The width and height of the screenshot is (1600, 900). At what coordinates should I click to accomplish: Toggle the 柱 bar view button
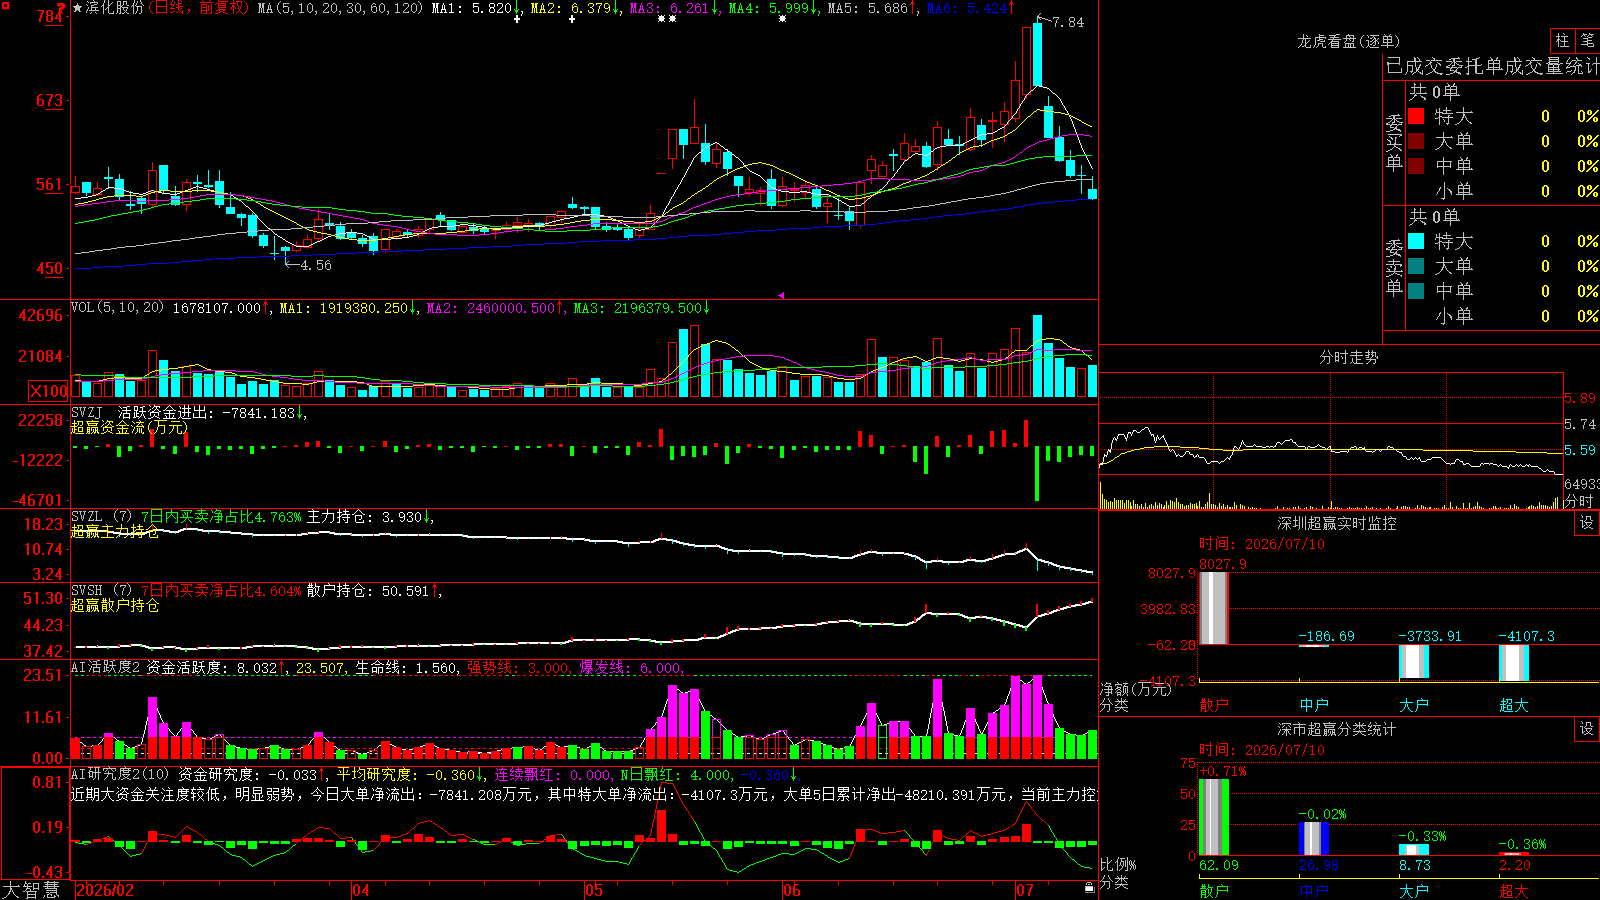[x=1562, y=41]
